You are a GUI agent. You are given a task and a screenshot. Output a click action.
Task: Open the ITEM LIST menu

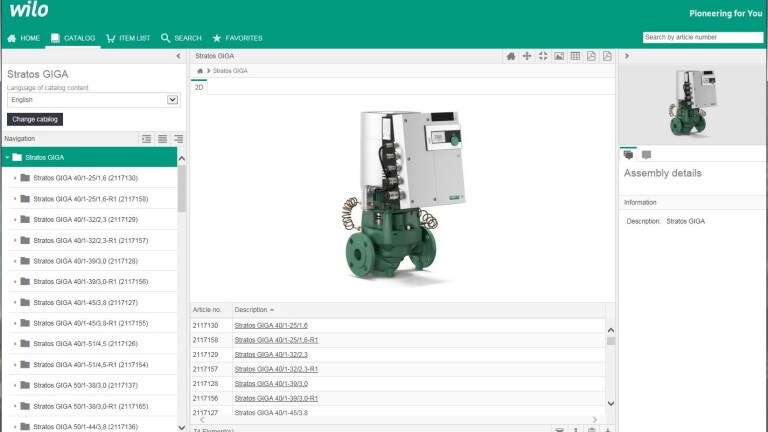pos(128,38)
